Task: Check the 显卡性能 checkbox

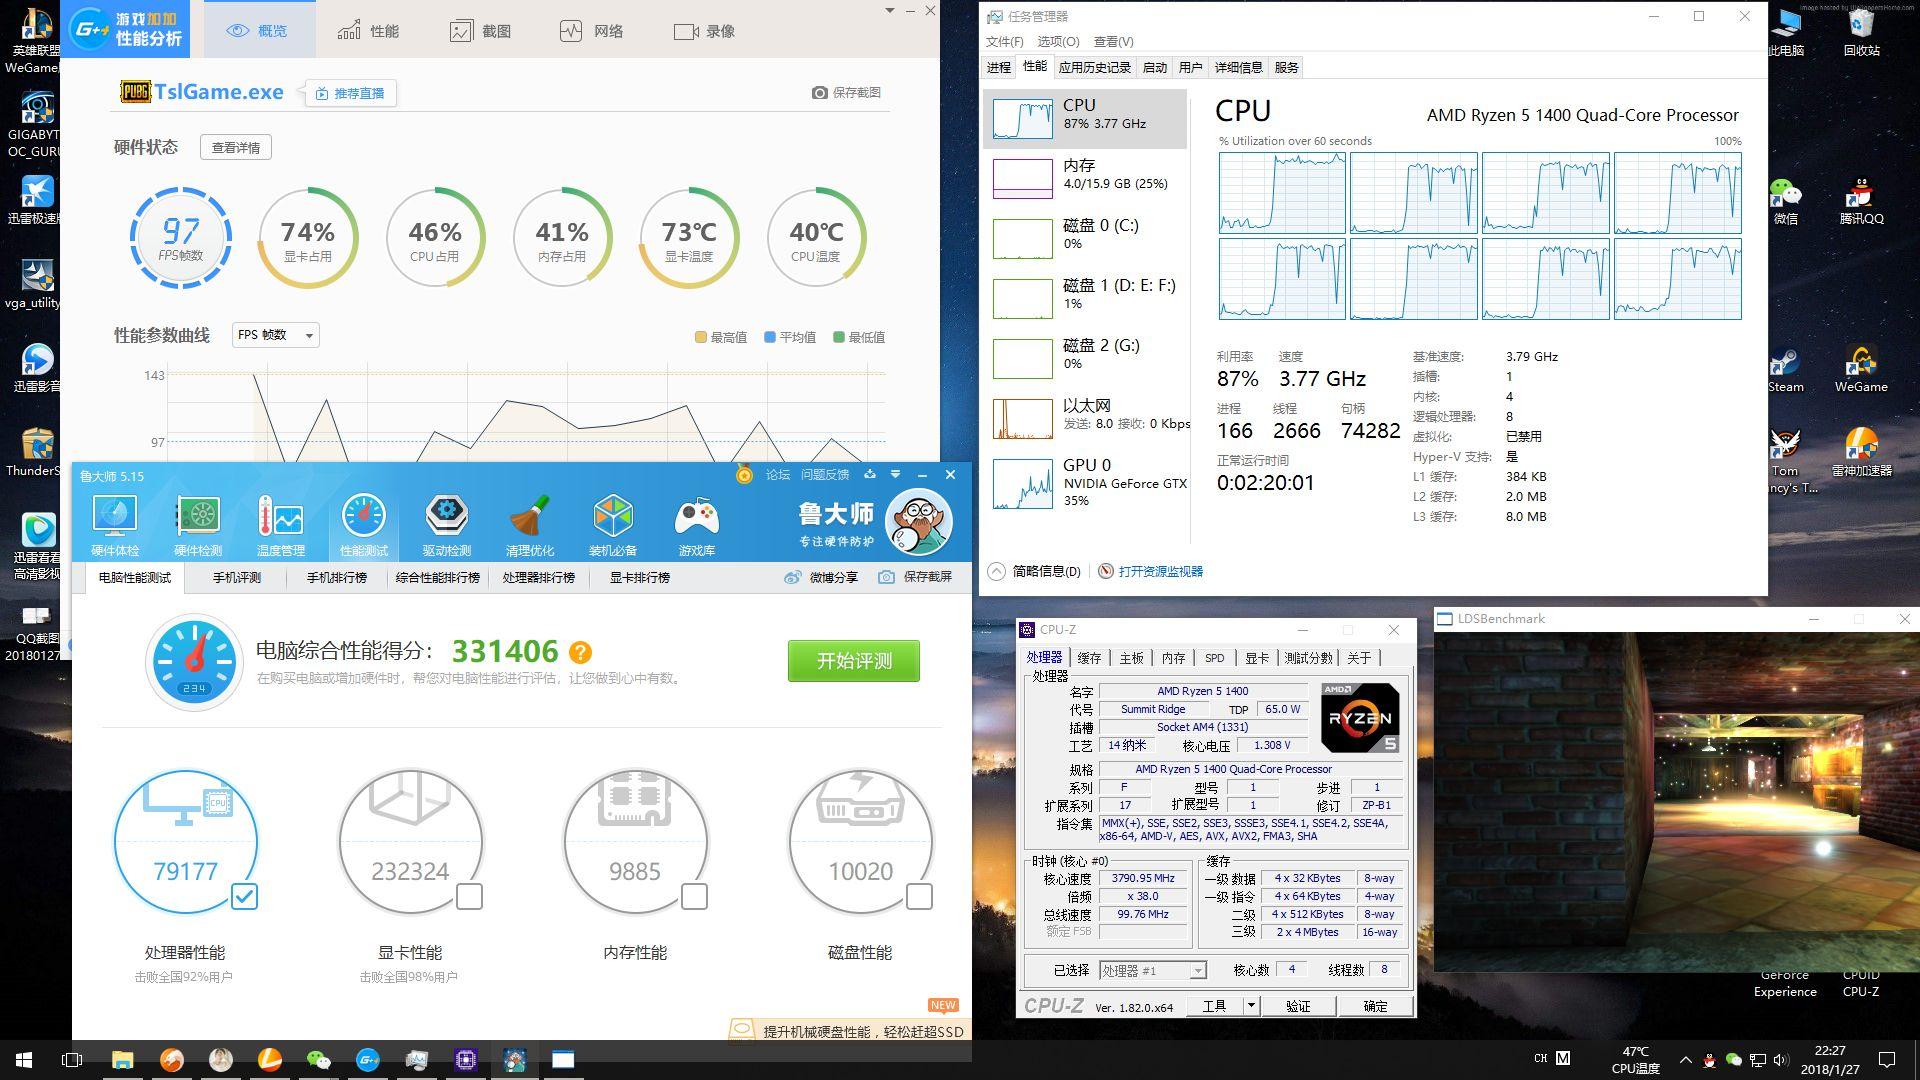Action: pyautogui.click(x=469, y=897)
